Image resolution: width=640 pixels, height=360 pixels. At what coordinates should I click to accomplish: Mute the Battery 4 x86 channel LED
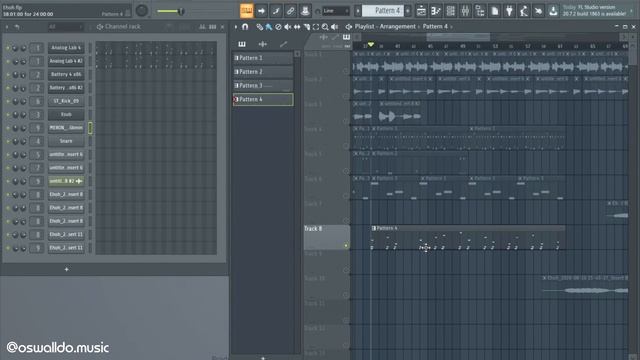pyautogui.click(x=8, y=75)
